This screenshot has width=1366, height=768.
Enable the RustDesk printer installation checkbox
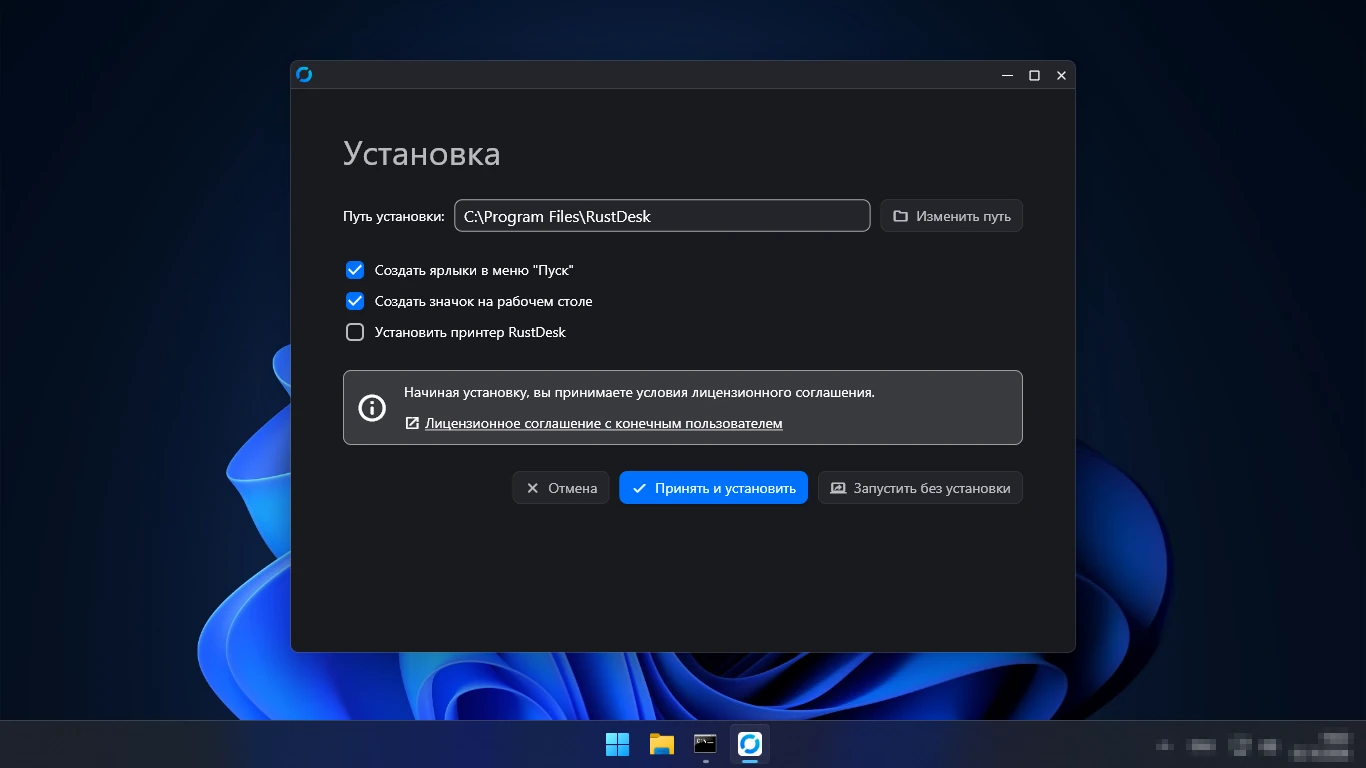355,332
